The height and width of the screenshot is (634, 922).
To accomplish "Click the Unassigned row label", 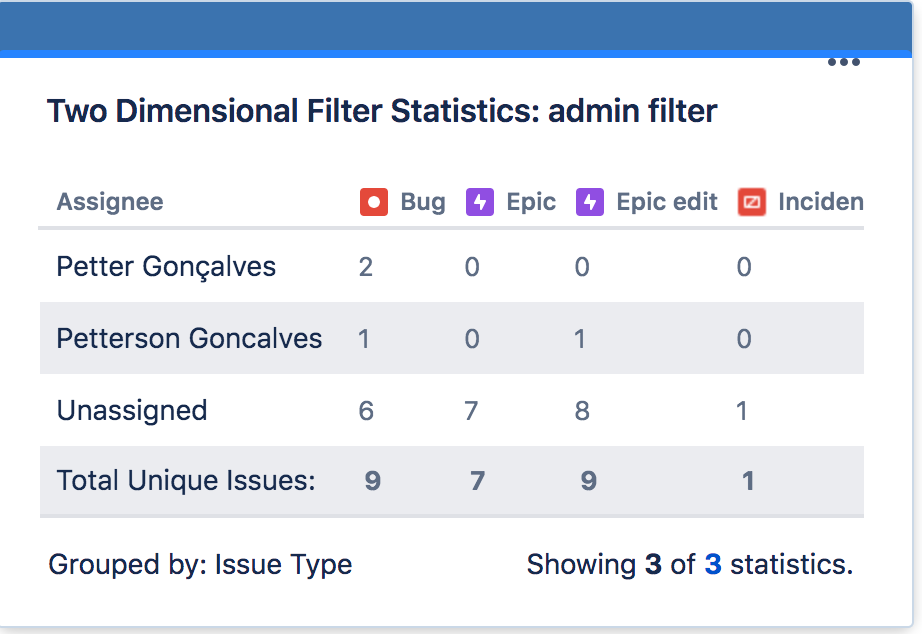I will [131, 410].
